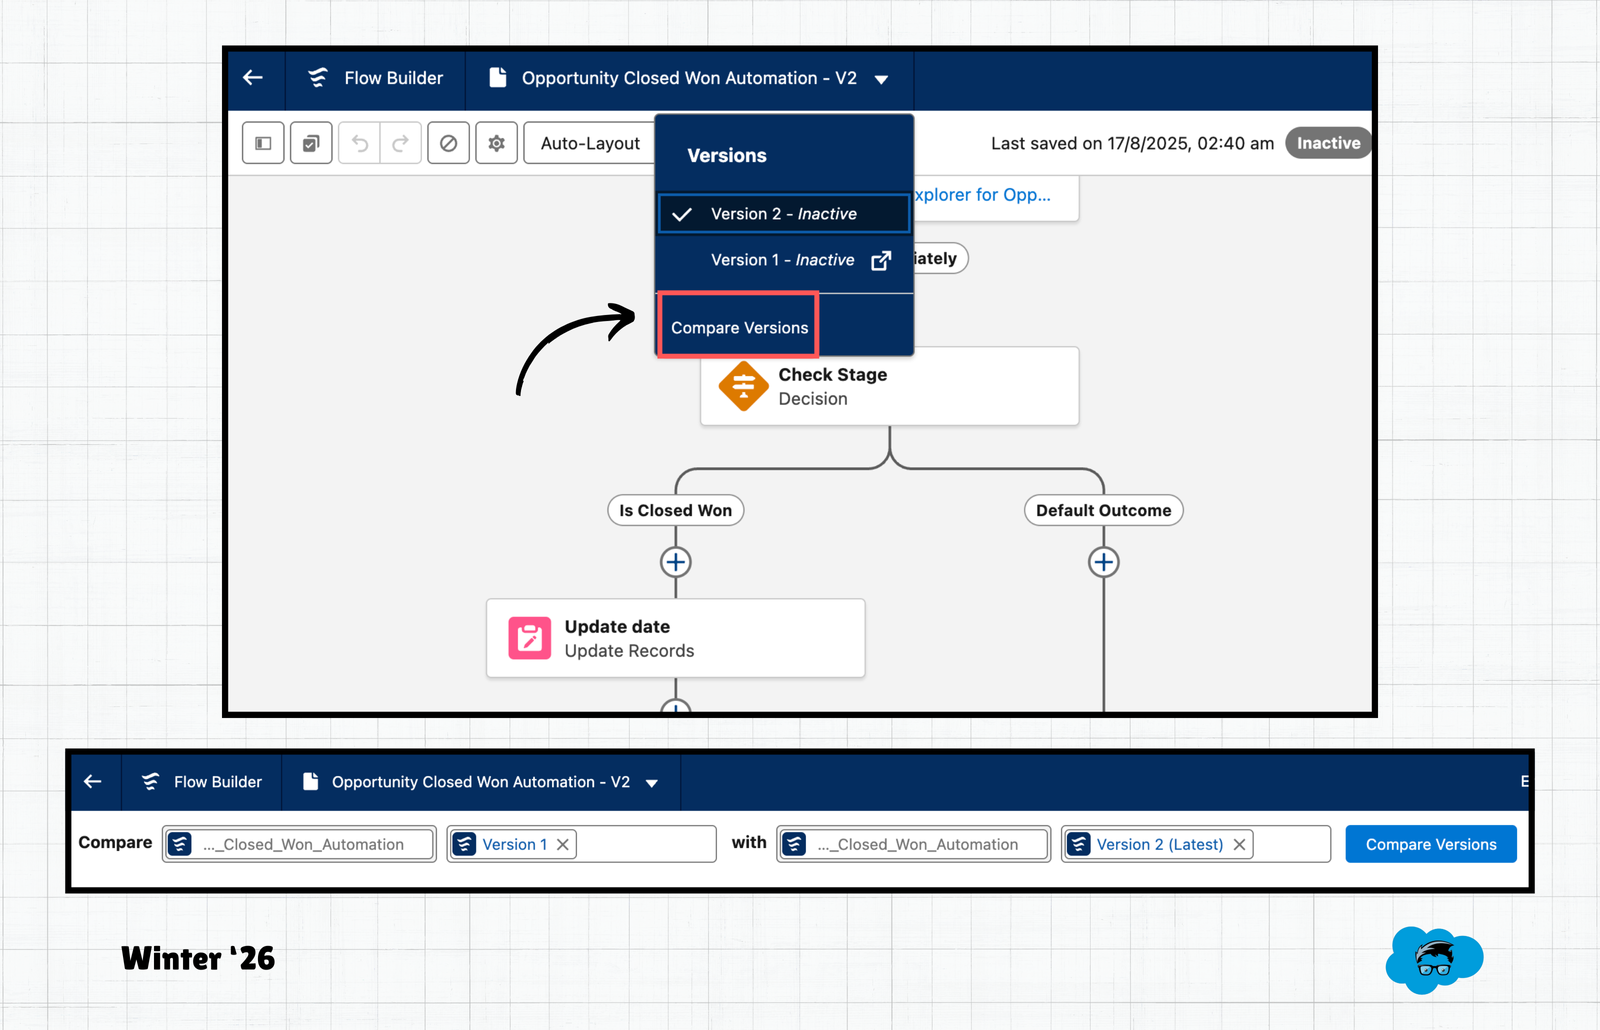The height and width of the screenshot is (1030, 1600).
Task: Click the Salesforce cloud mascot logo
Action: 1434,959
